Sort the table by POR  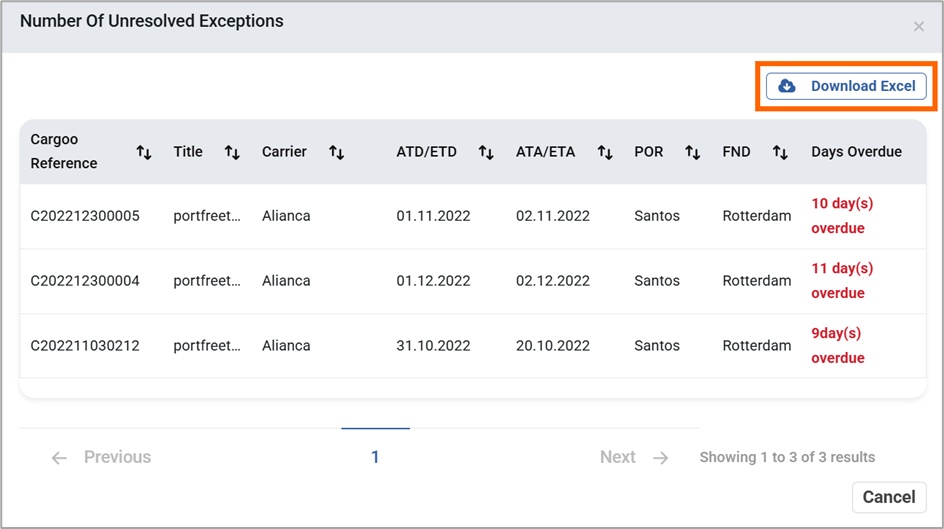click(692, 152)
